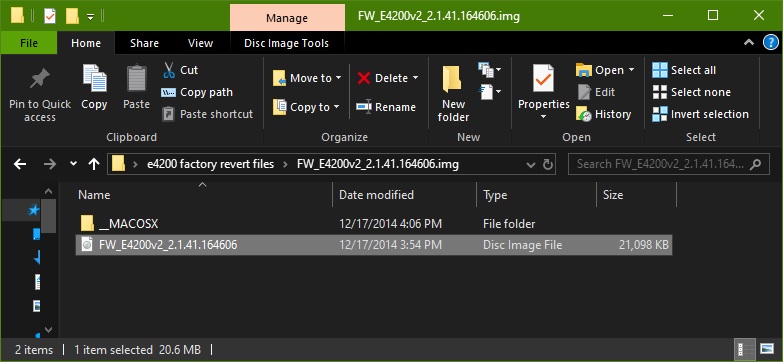Open Disc Image Tools tab
The height and width of the screenshot is (362, 783).
pos(287,43)
